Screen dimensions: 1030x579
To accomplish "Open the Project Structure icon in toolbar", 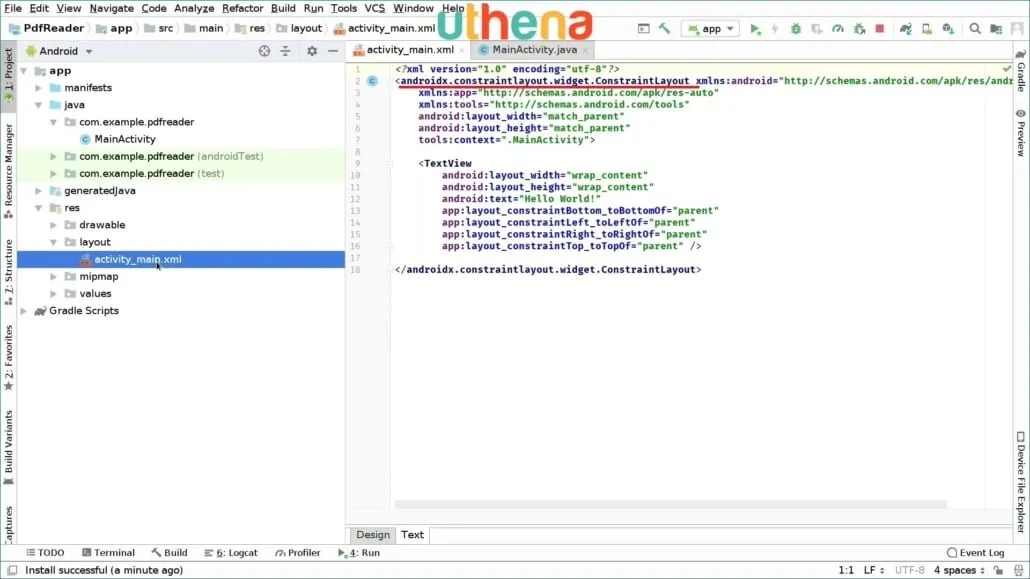I will [996, 29].
